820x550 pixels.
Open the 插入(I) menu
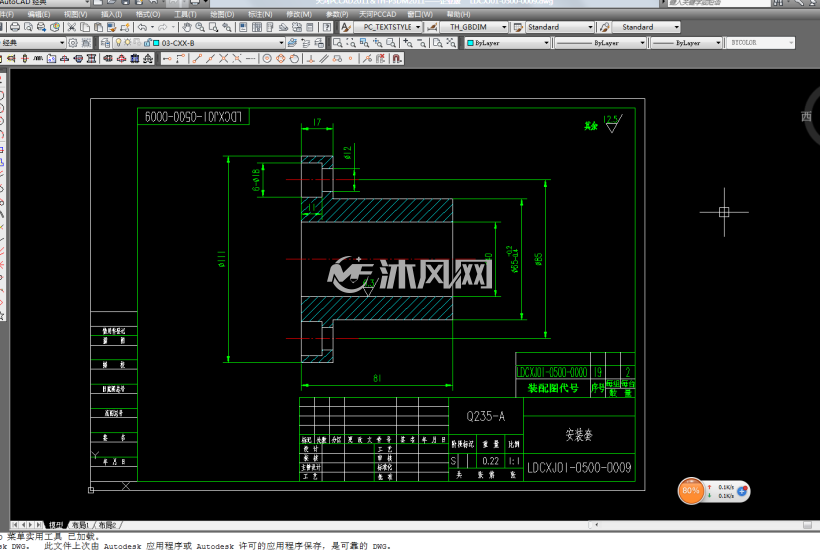tap(111, 14)
